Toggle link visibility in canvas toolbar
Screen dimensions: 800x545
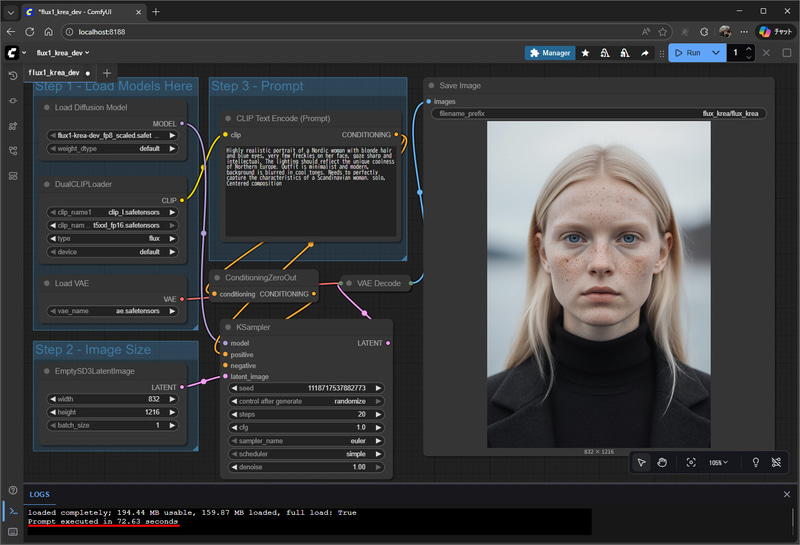coord(776,462)
